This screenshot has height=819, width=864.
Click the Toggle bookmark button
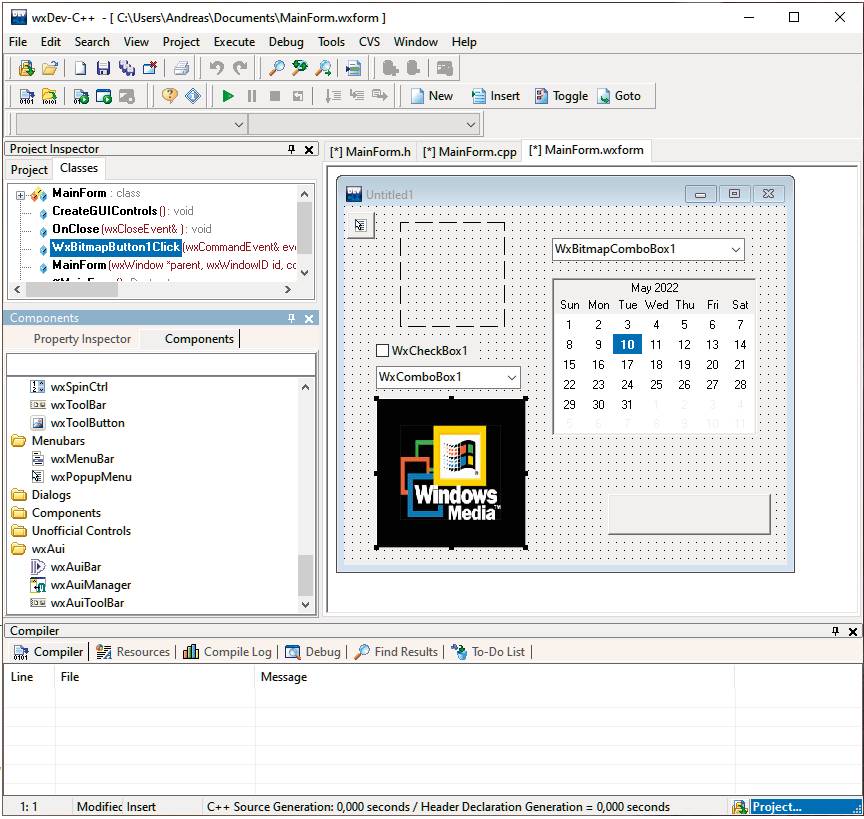coord(561,96)
